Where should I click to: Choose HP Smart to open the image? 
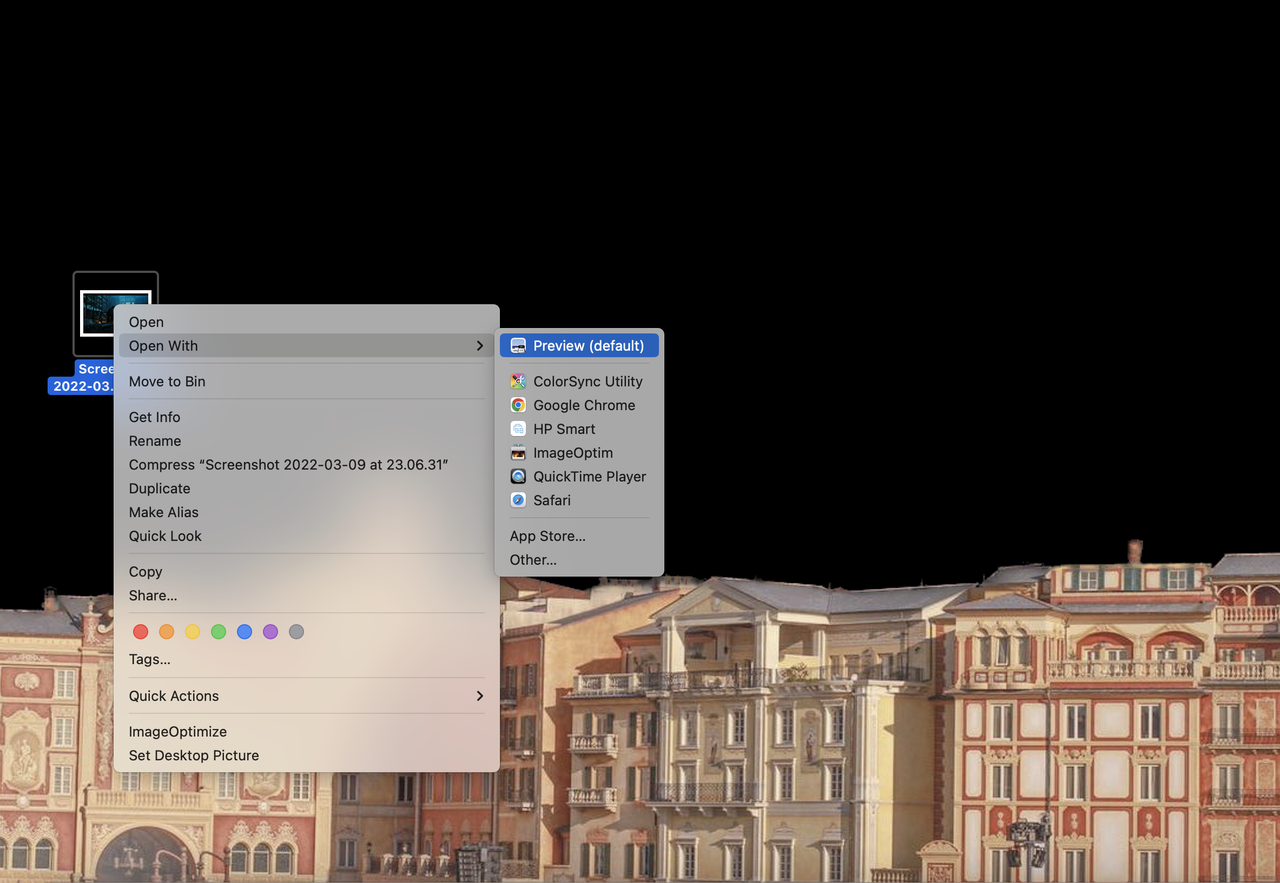pyautogui.click(x=563, y=428)
